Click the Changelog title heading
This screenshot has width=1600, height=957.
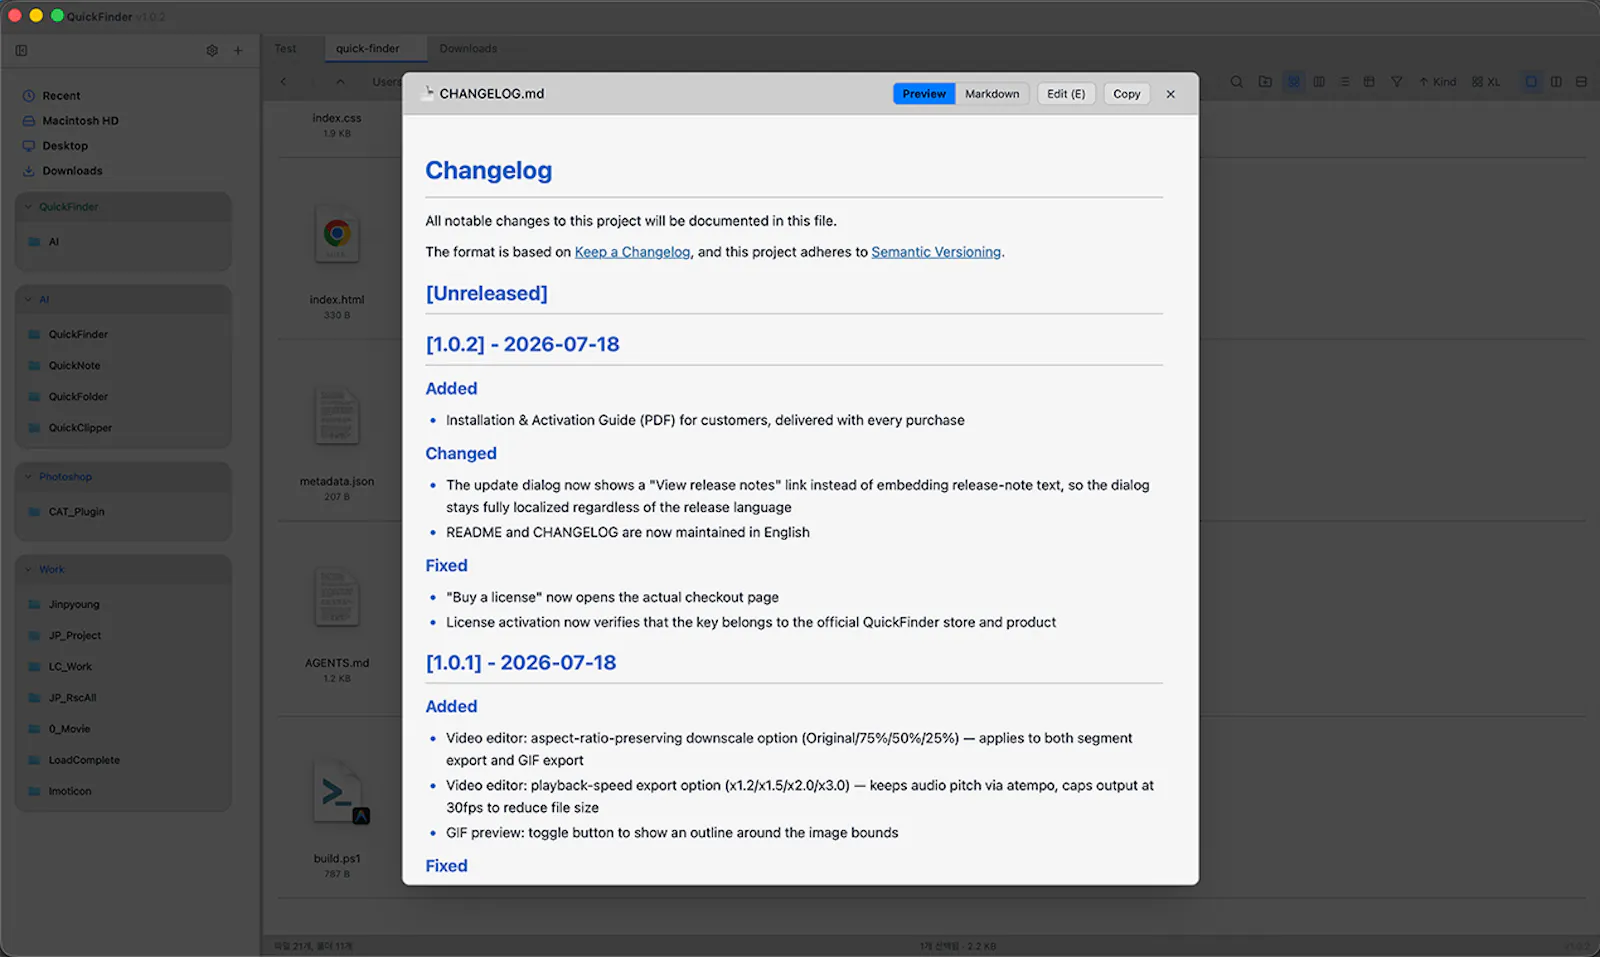coord(489,171)
